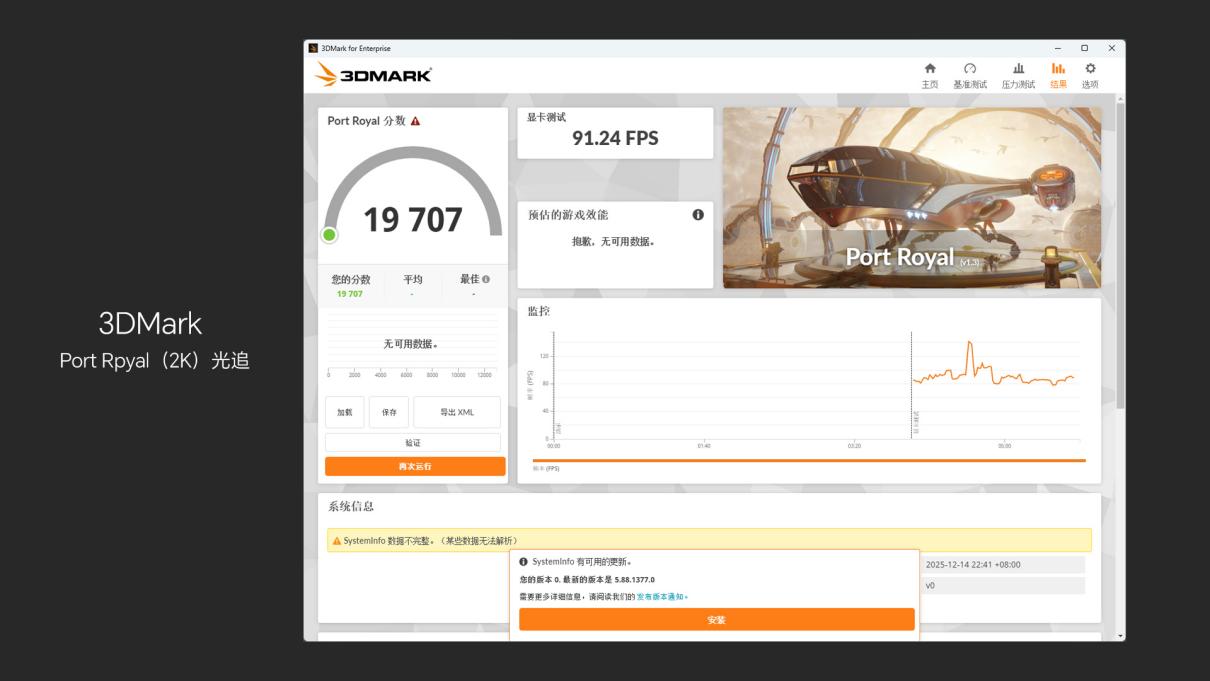
Task: Click the 验证 validate button
Action: pyautogui.click(x=413, y=443)
